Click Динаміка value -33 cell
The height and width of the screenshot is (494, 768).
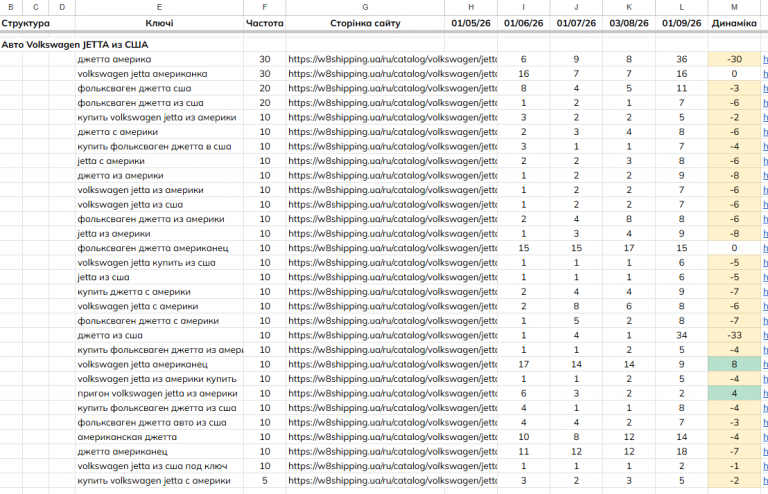[734, 335]
